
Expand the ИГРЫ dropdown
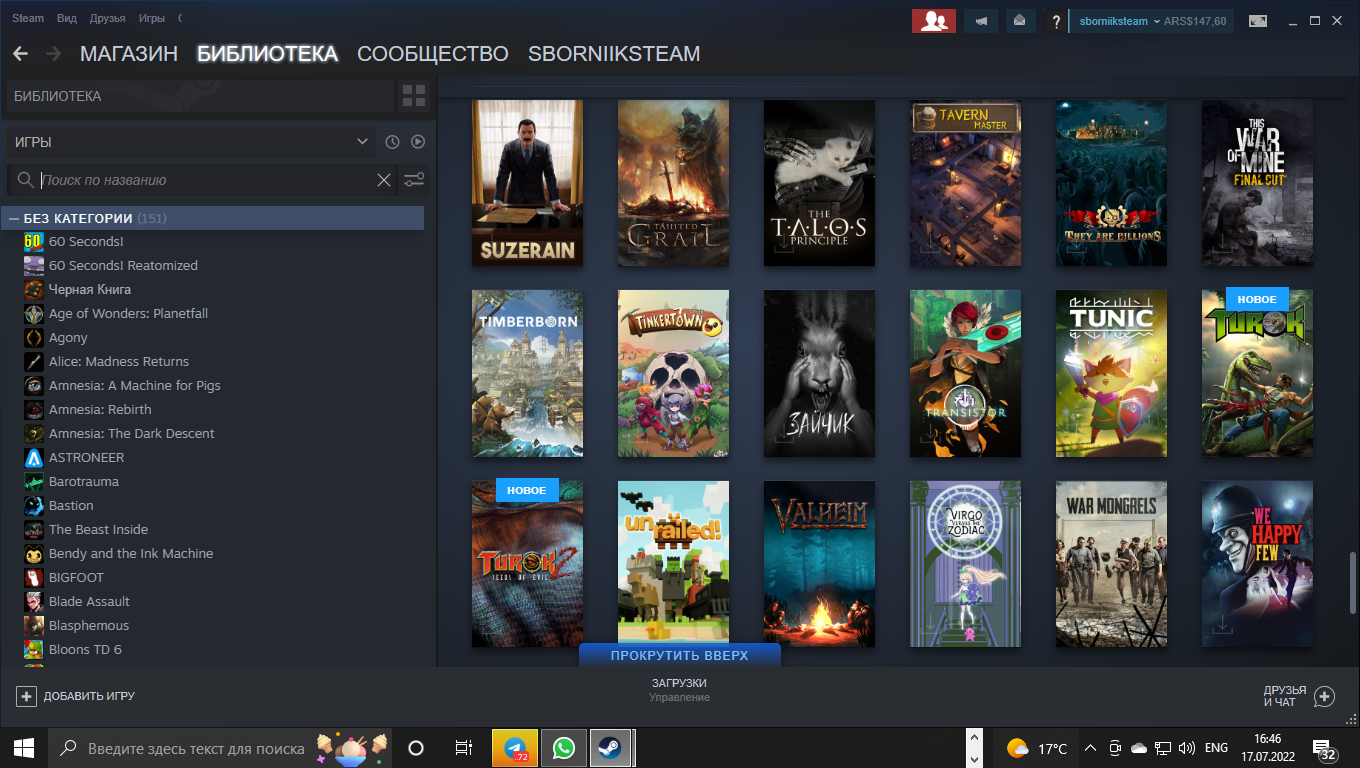point(362,142)
